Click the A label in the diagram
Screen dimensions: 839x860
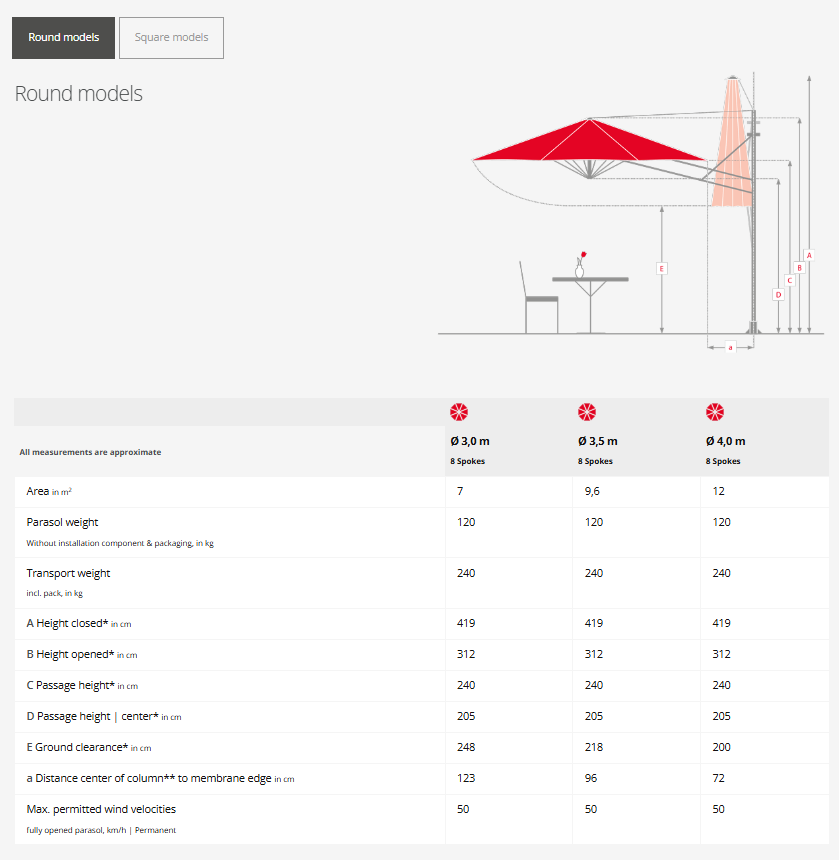coord(809,254)
